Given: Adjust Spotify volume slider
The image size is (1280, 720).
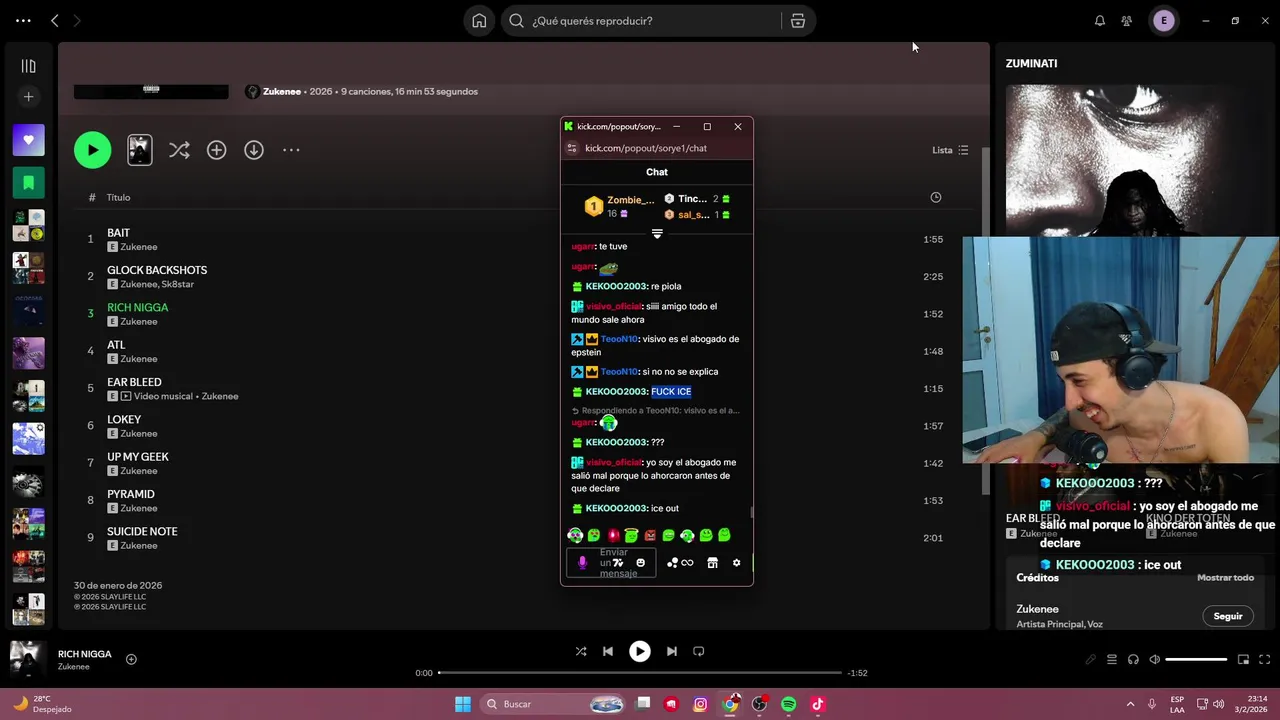Looking at the screenshot, I should (1196, 660).
